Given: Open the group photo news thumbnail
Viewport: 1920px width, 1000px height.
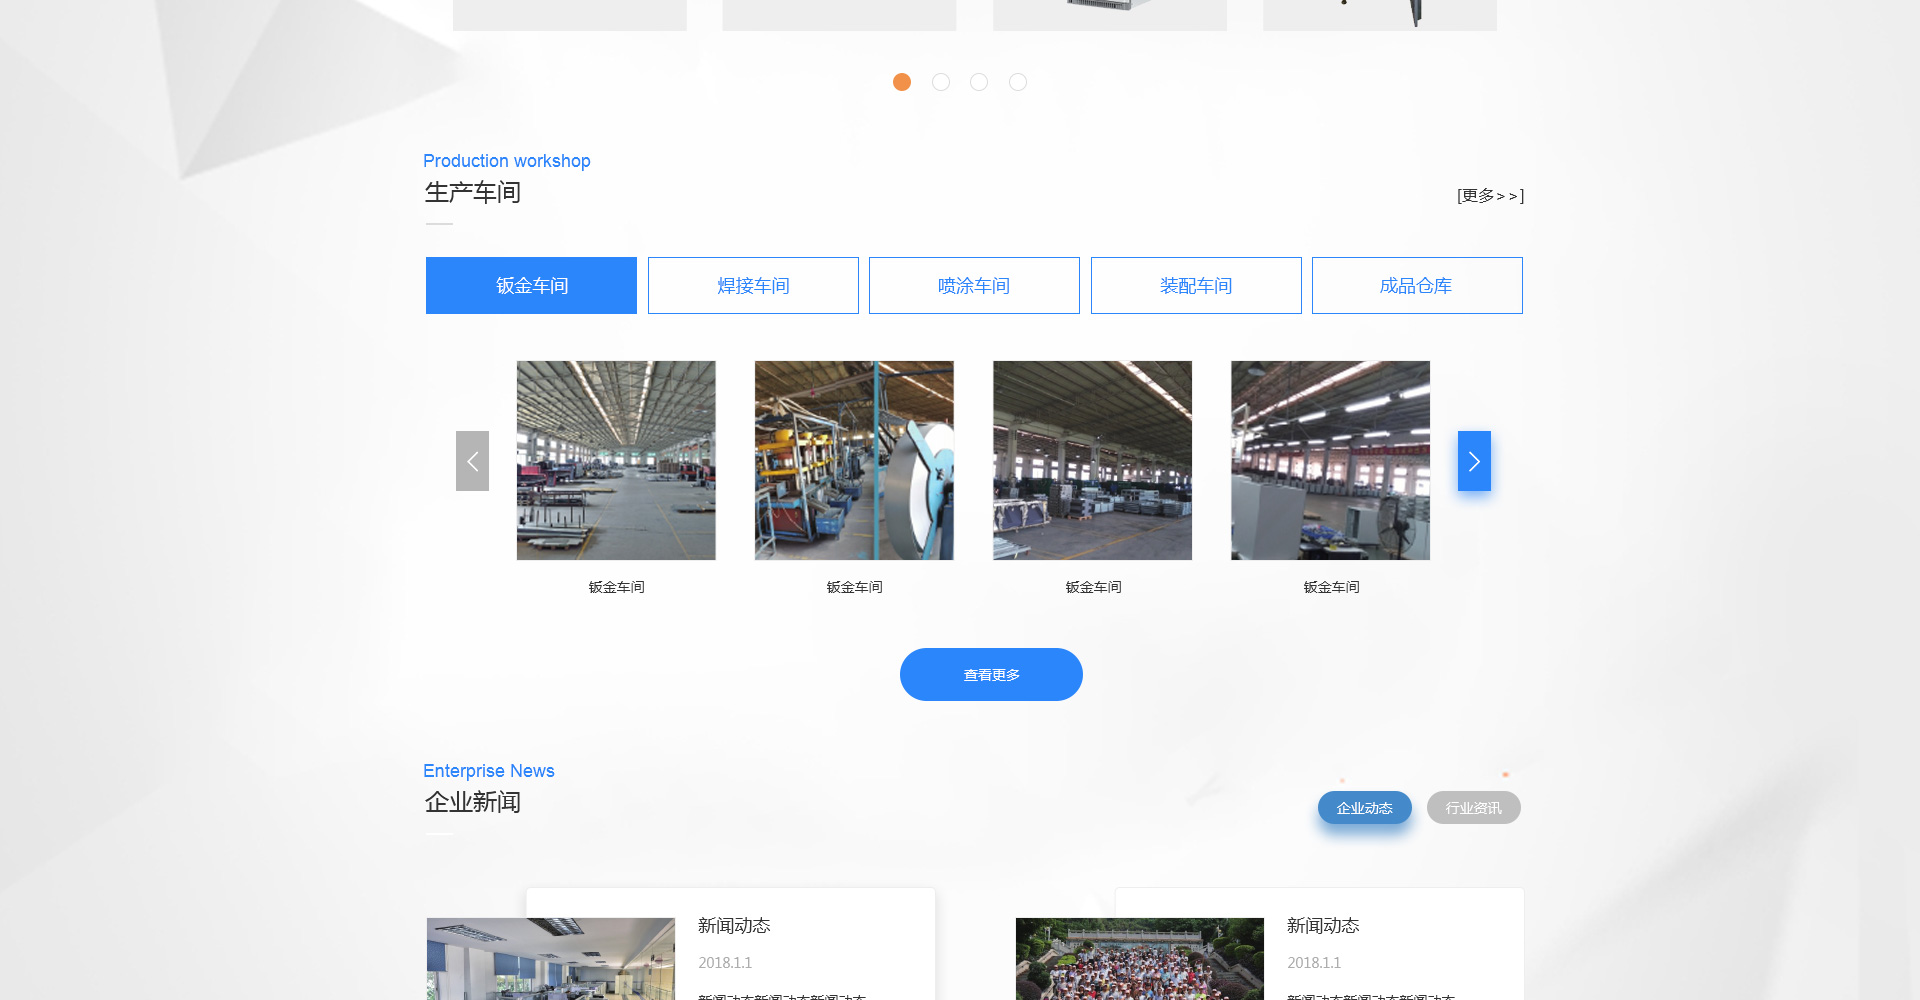Looking at the screenshot, I should (x=1140, y=958).
